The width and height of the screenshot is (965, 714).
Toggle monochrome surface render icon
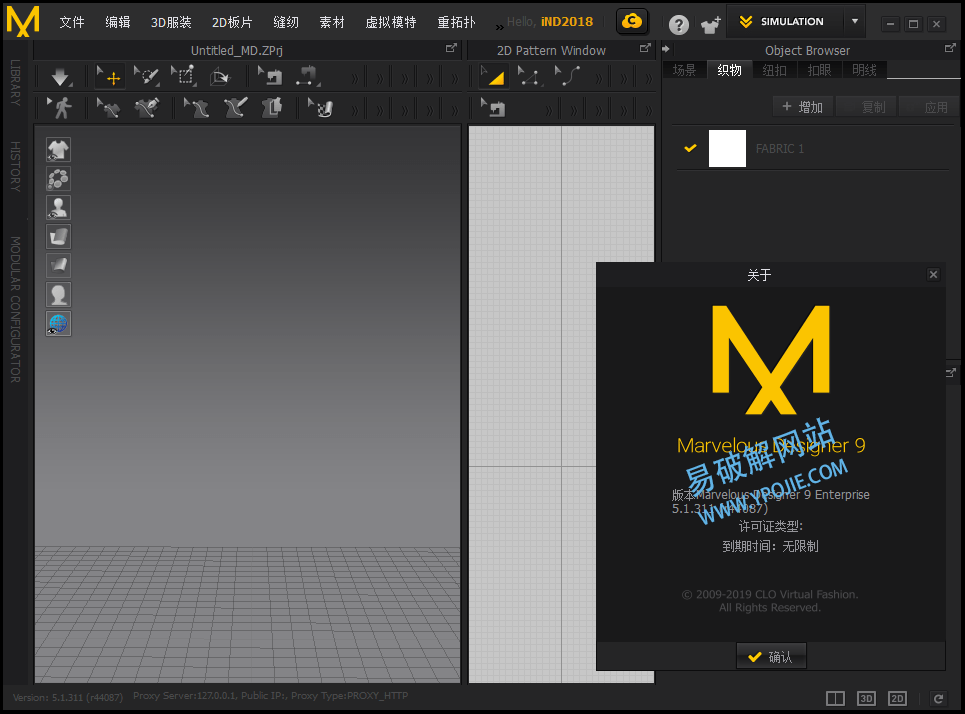coord(58,265)
